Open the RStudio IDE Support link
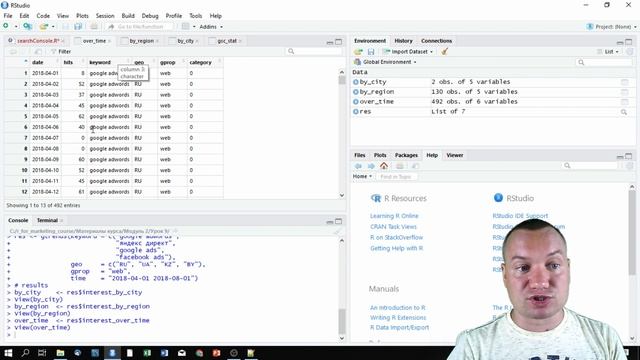This screenshot has height=360, width=640. [520, 216]
